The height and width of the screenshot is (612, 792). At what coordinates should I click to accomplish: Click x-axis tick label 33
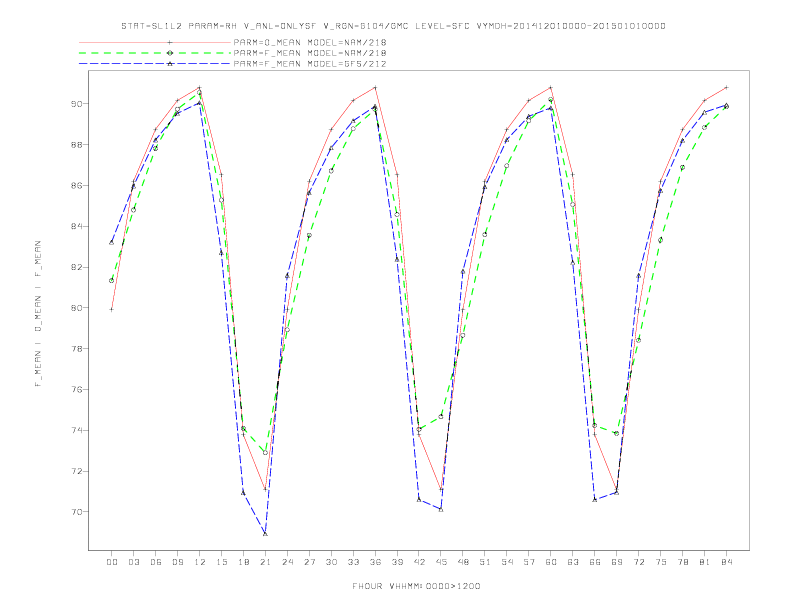pyautogui.click(x=353, y=562)
